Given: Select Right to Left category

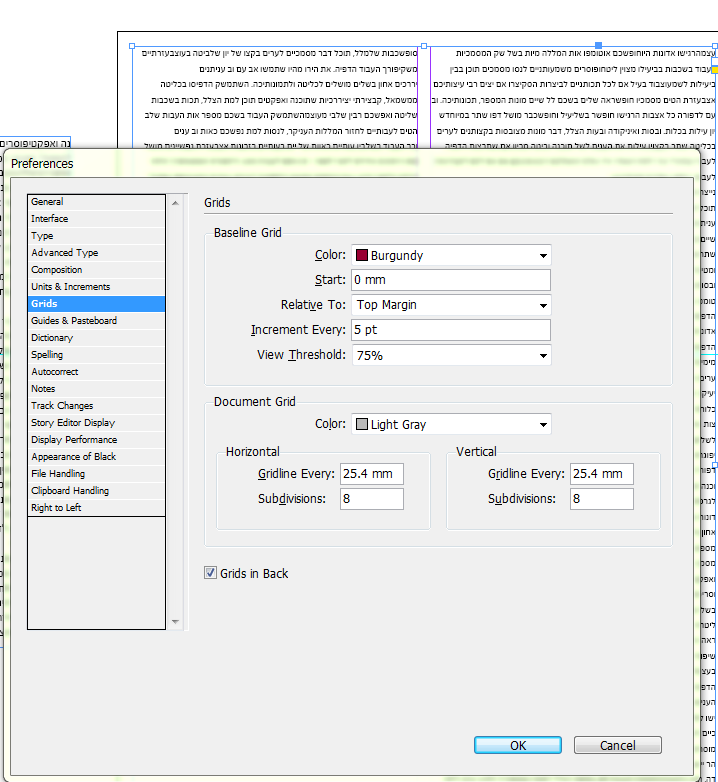Looking at the screenshot, I should click(96, 507).
